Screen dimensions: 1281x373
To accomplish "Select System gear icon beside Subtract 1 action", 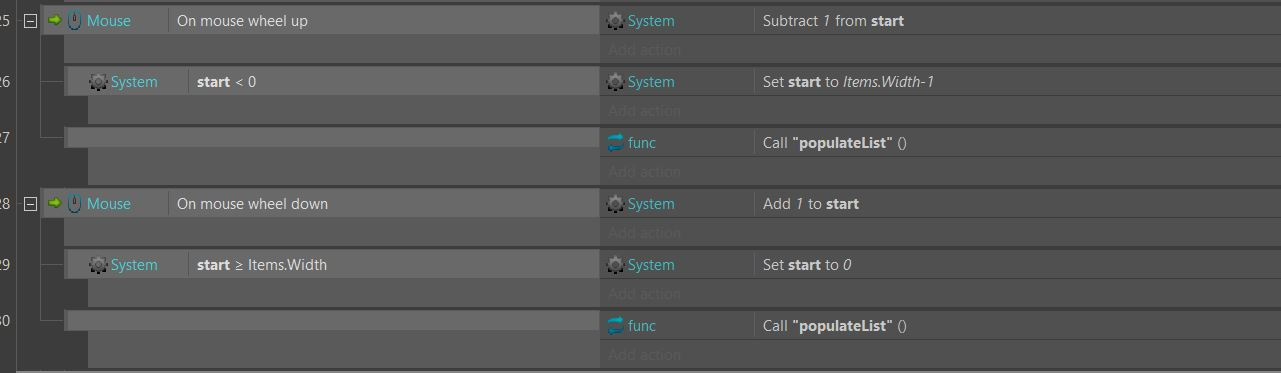I will (616, 20).
